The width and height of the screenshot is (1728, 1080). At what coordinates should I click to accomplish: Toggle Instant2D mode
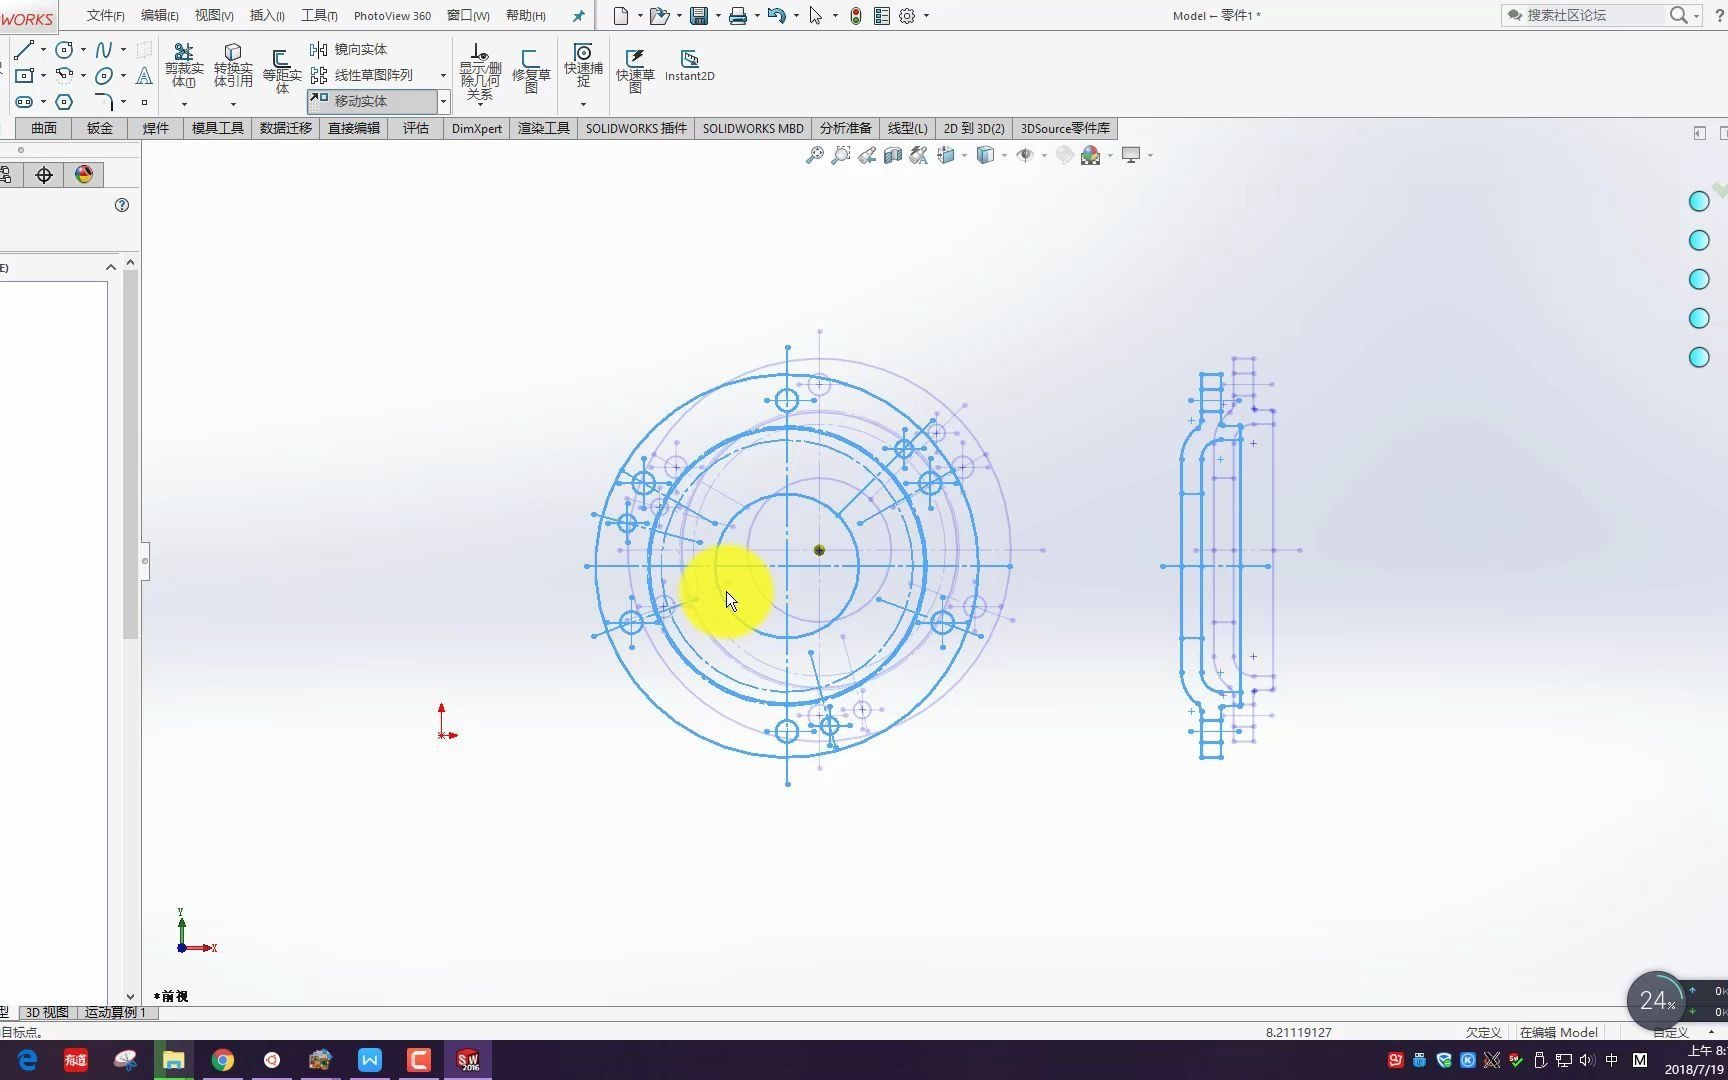[x=690, y=66]
